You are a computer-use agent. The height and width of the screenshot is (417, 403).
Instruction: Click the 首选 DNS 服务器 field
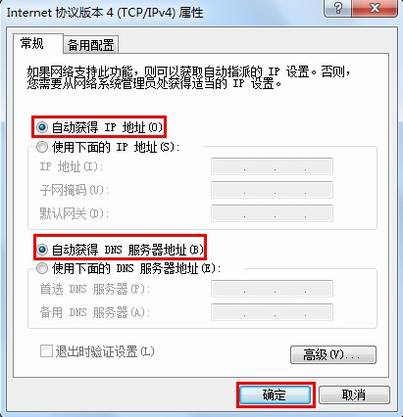click(x=272, y=289)
